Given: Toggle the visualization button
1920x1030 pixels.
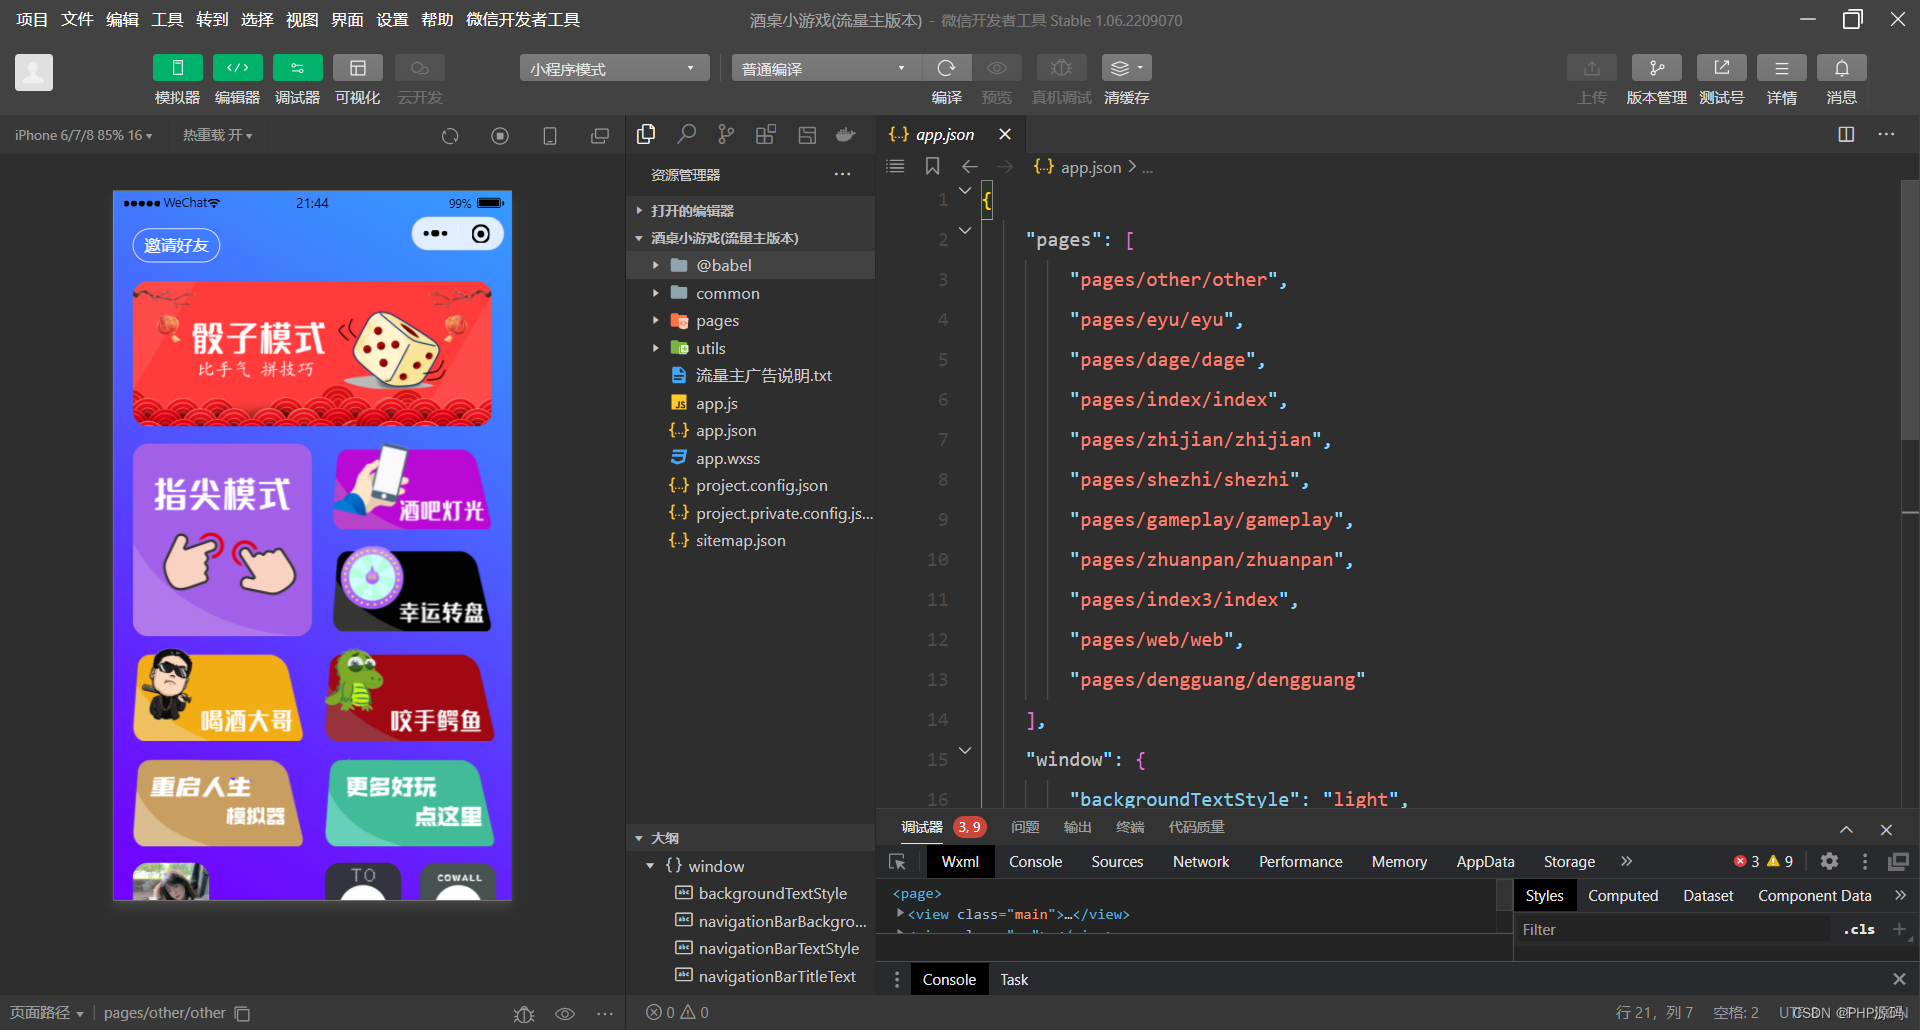Looking at the screenshot, I should pos(358,68).
